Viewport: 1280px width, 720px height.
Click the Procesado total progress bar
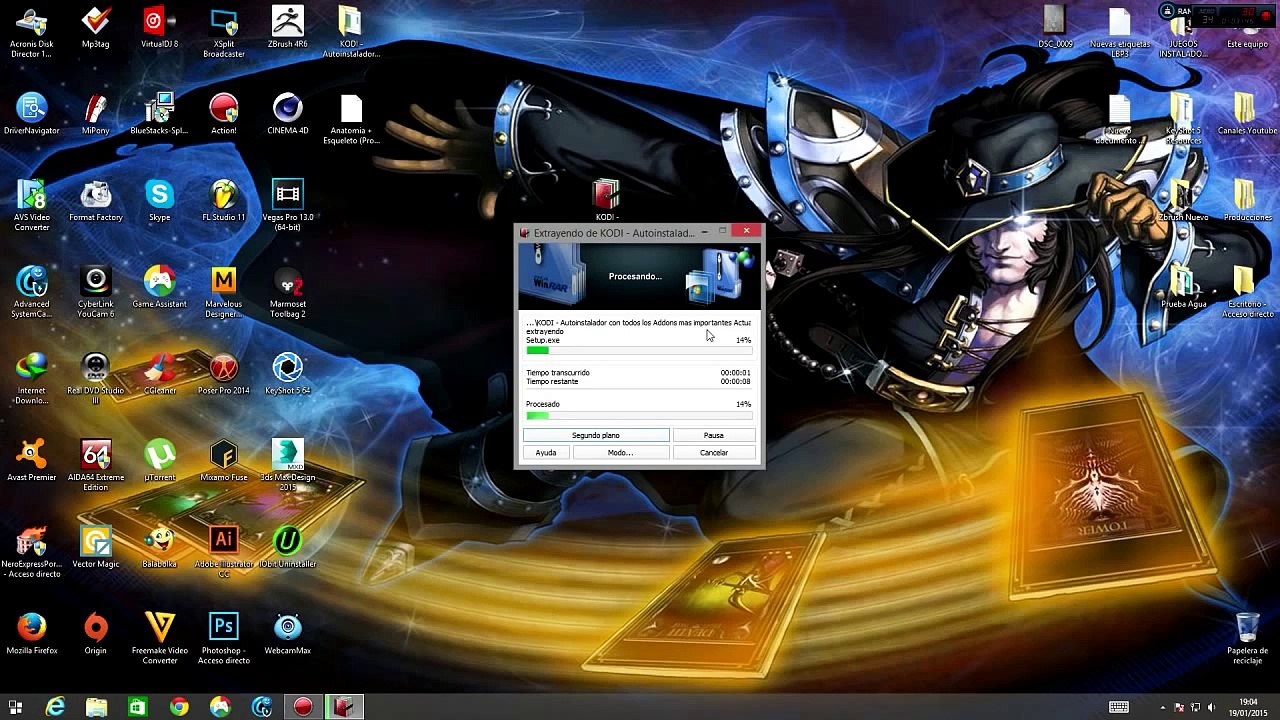point(639,415)
